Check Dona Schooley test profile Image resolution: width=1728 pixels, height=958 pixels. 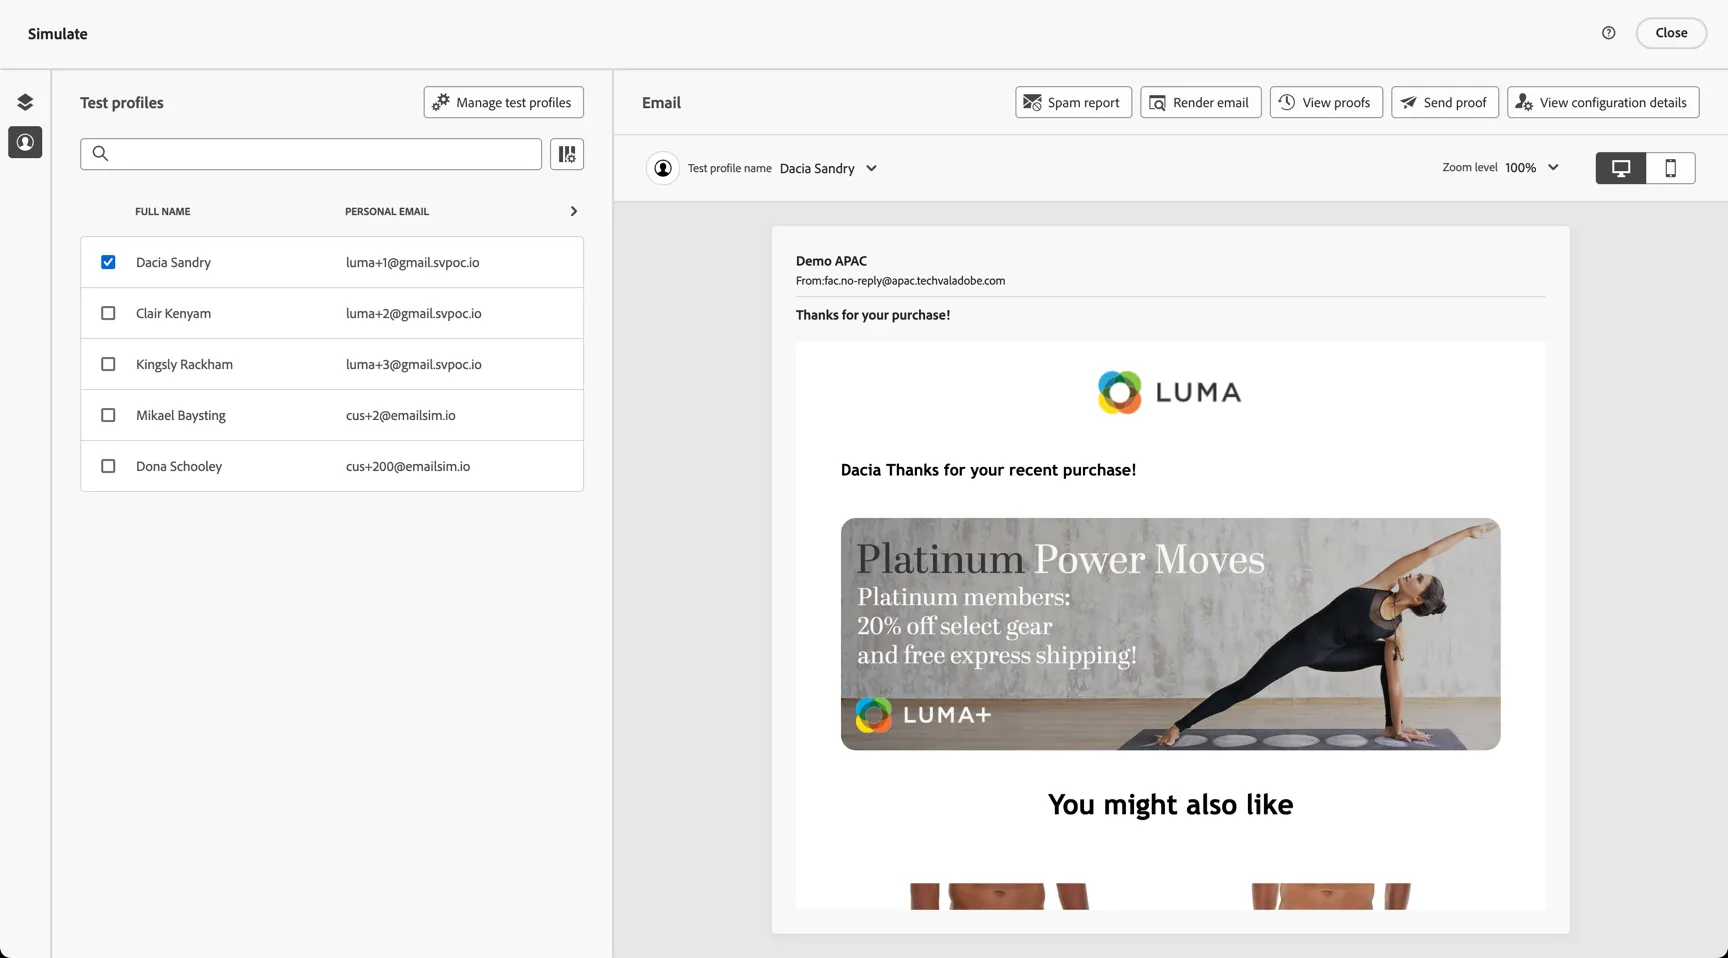tap(108, 466)
